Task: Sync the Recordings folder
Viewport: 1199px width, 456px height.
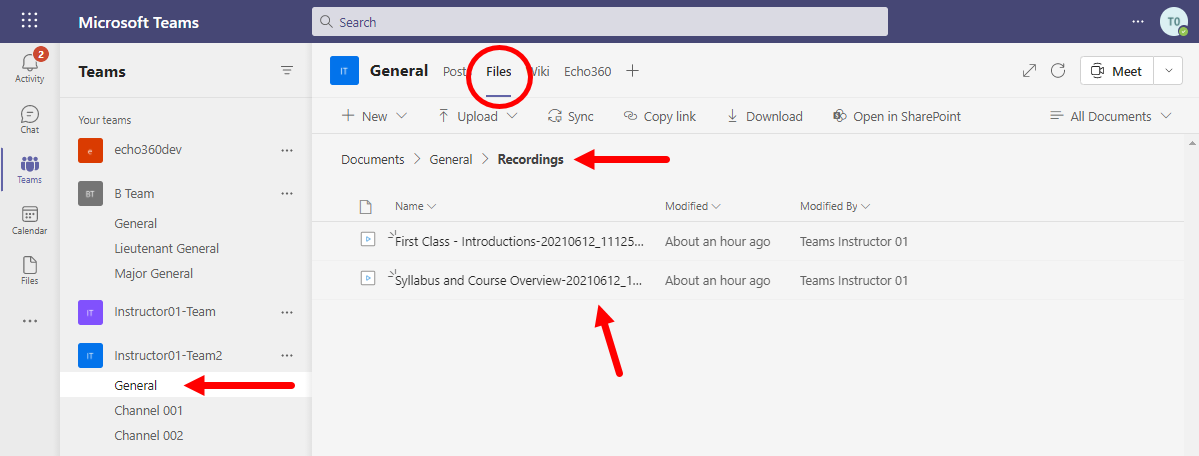Action: coord(570,116)
